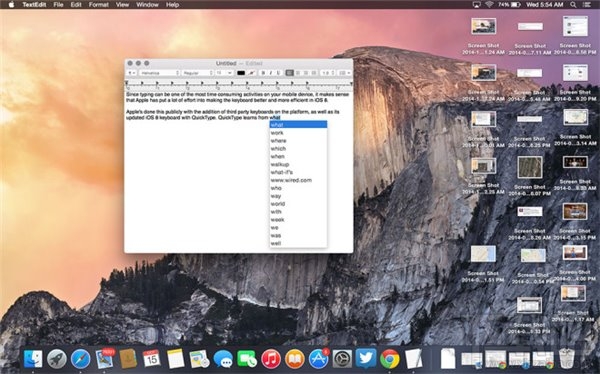Open Mail from the Dock
Image resolution: width=600 pixels, height=374 pixels.
(x=104, y=359)
